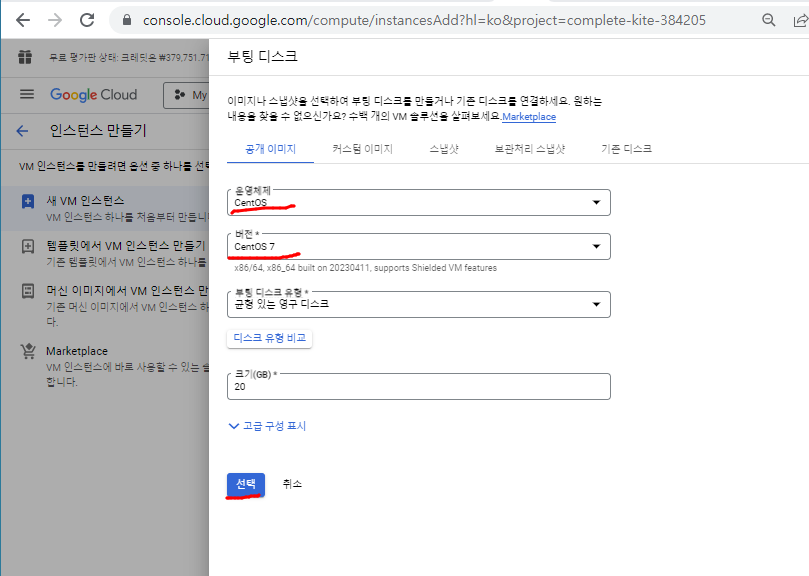Select 새 VM 인스턴스 option
Screen dimensions: 809x576
pos(105,208)
